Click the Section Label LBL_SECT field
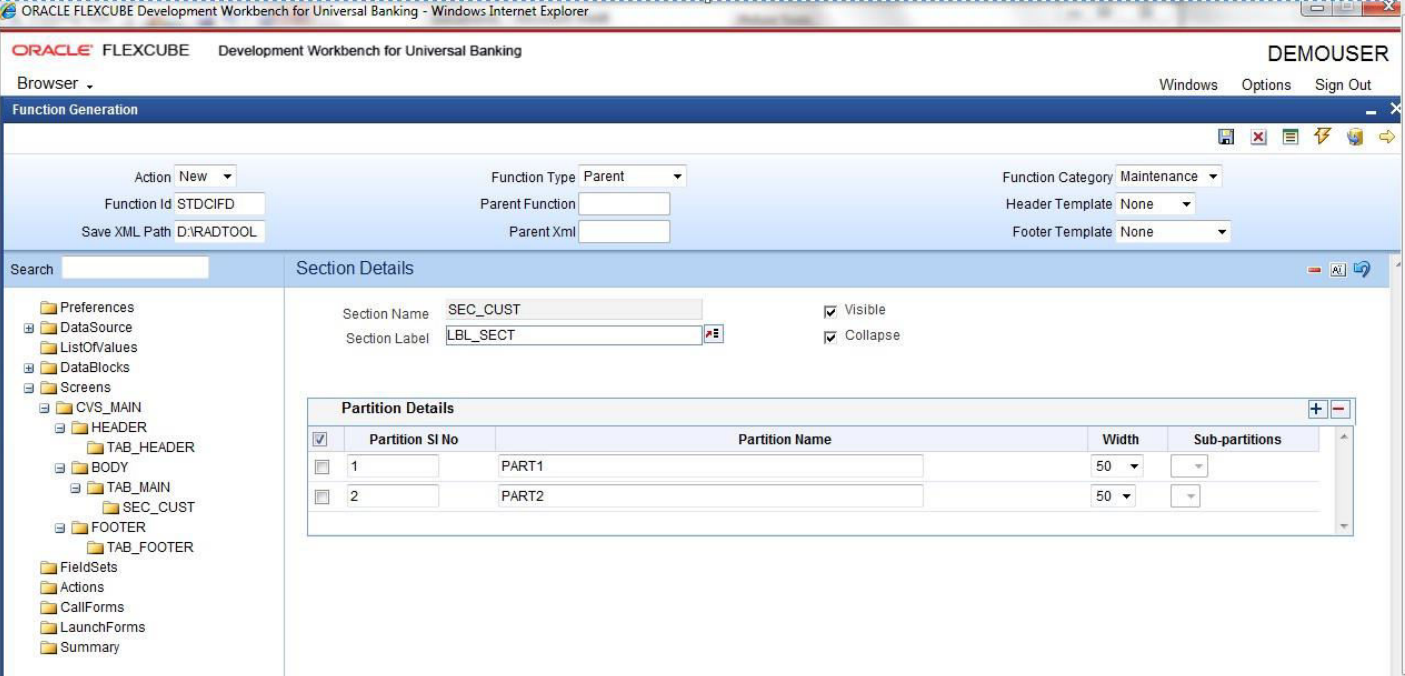Viewport: 1405px width, 676px height. tap(574, 335)
